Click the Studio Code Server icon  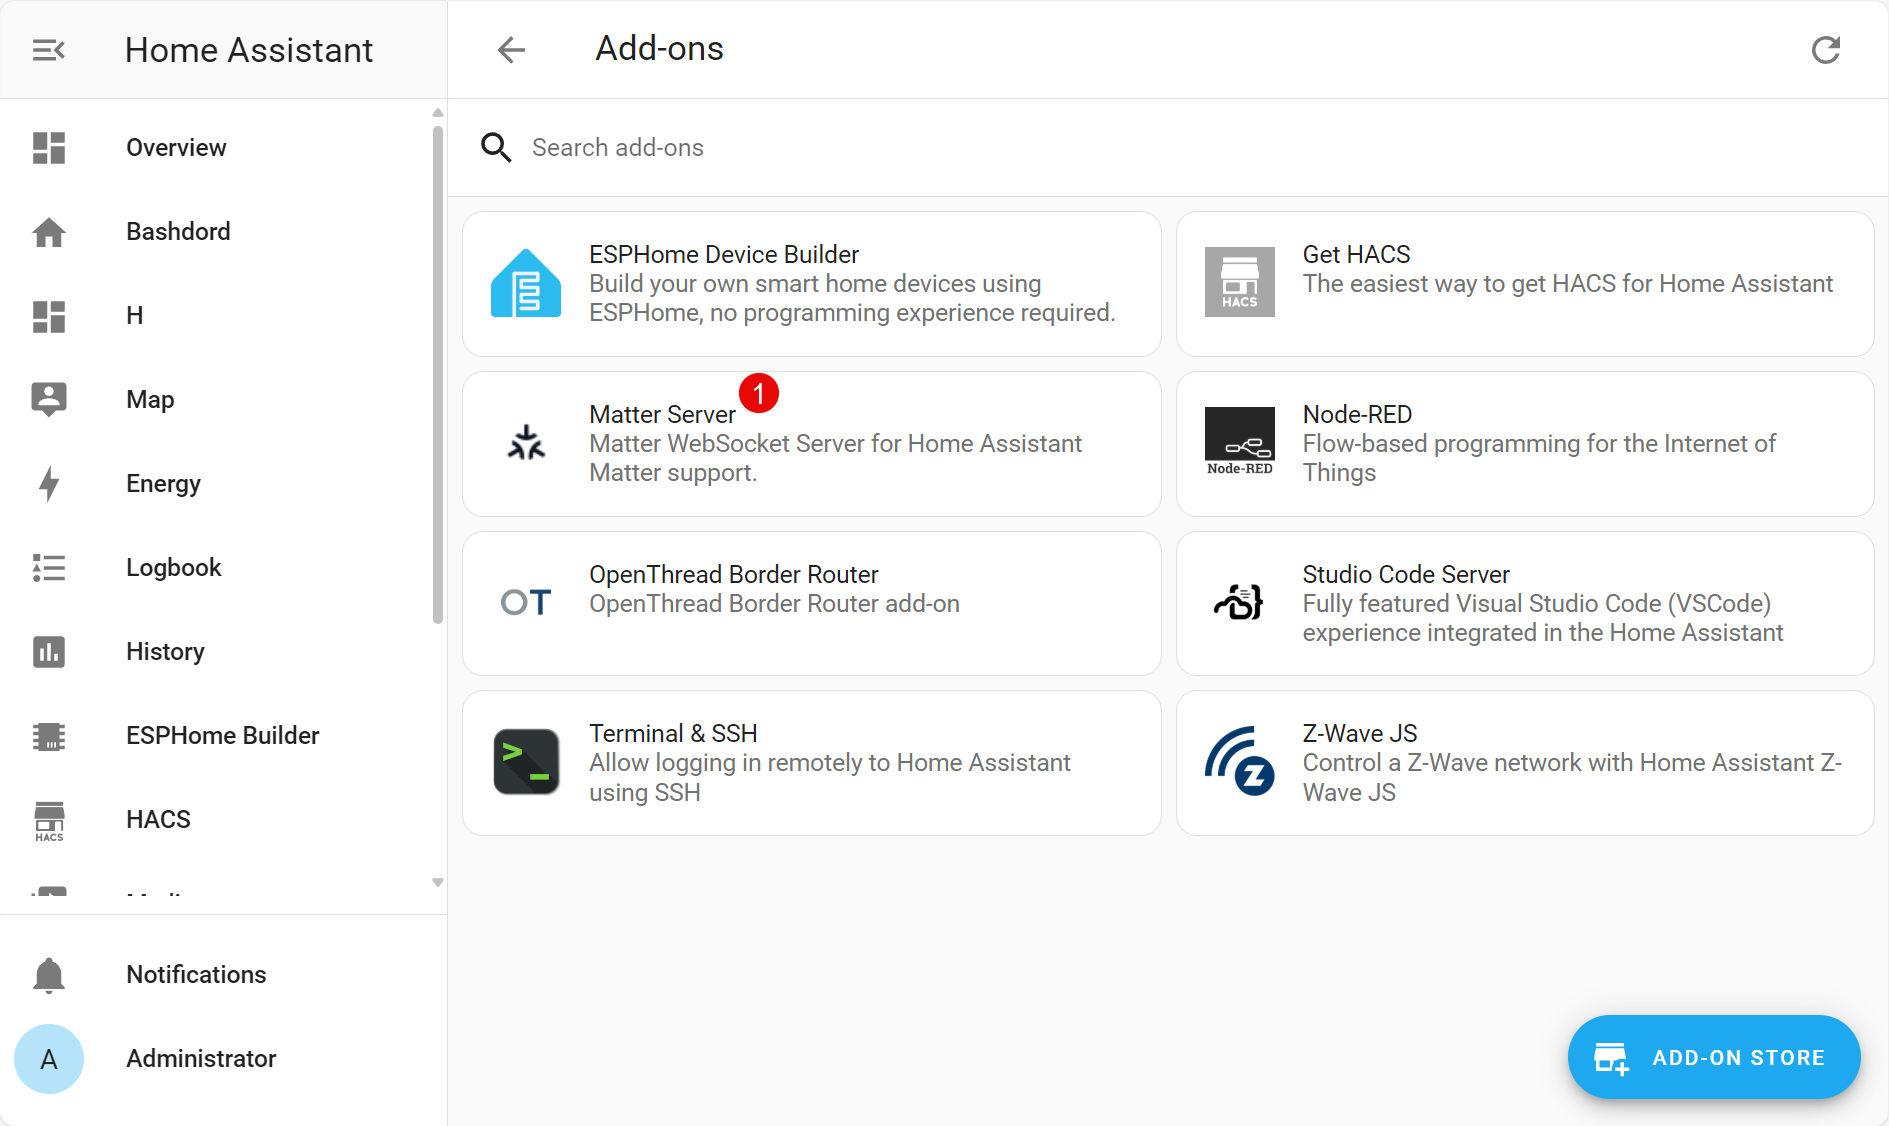tap(1239, 603)
